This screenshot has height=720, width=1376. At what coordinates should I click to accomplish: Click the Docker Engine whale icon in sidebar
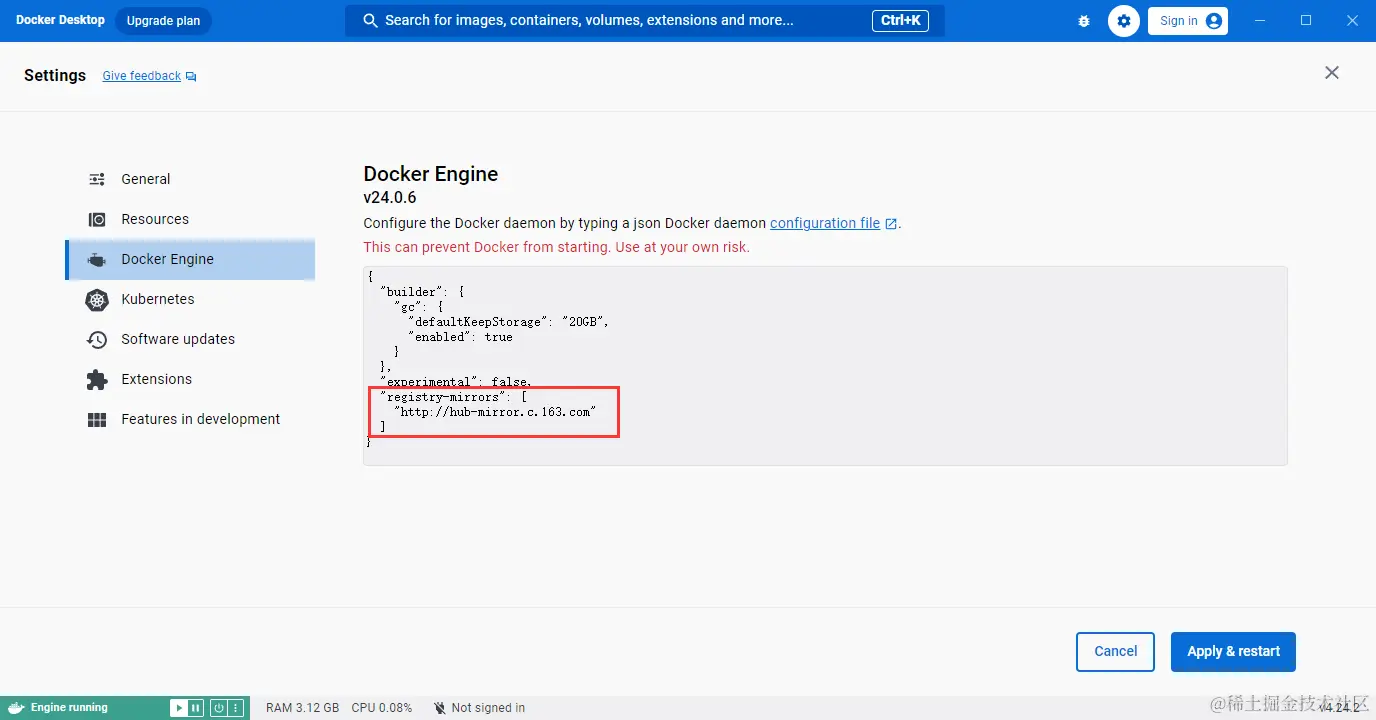click(x=97, y=260)
